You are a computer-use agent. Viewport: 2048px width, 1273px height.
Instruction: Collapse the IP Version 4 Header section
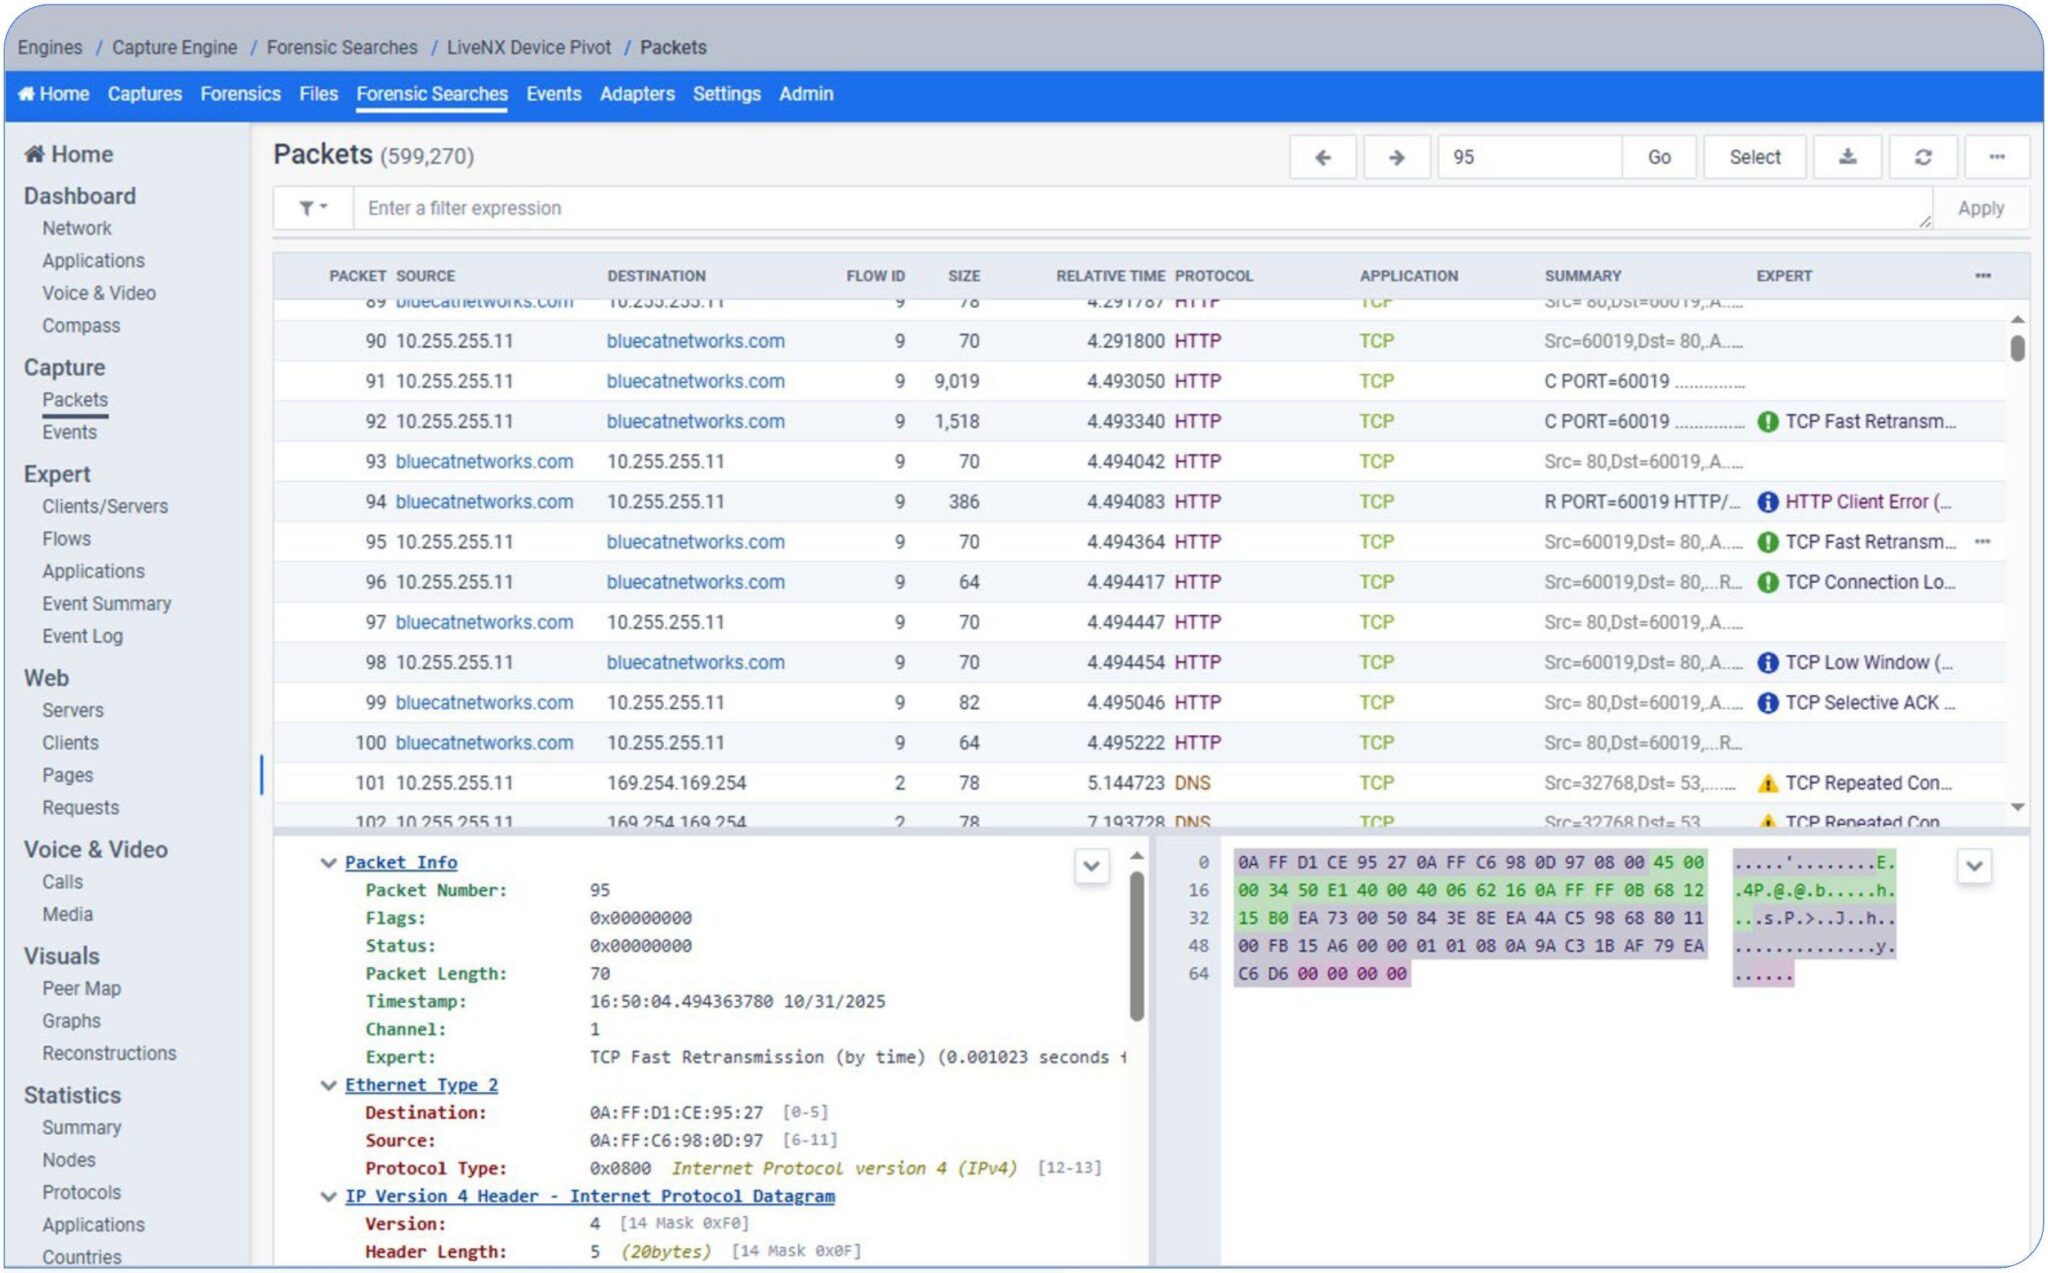click(327, 1196)
